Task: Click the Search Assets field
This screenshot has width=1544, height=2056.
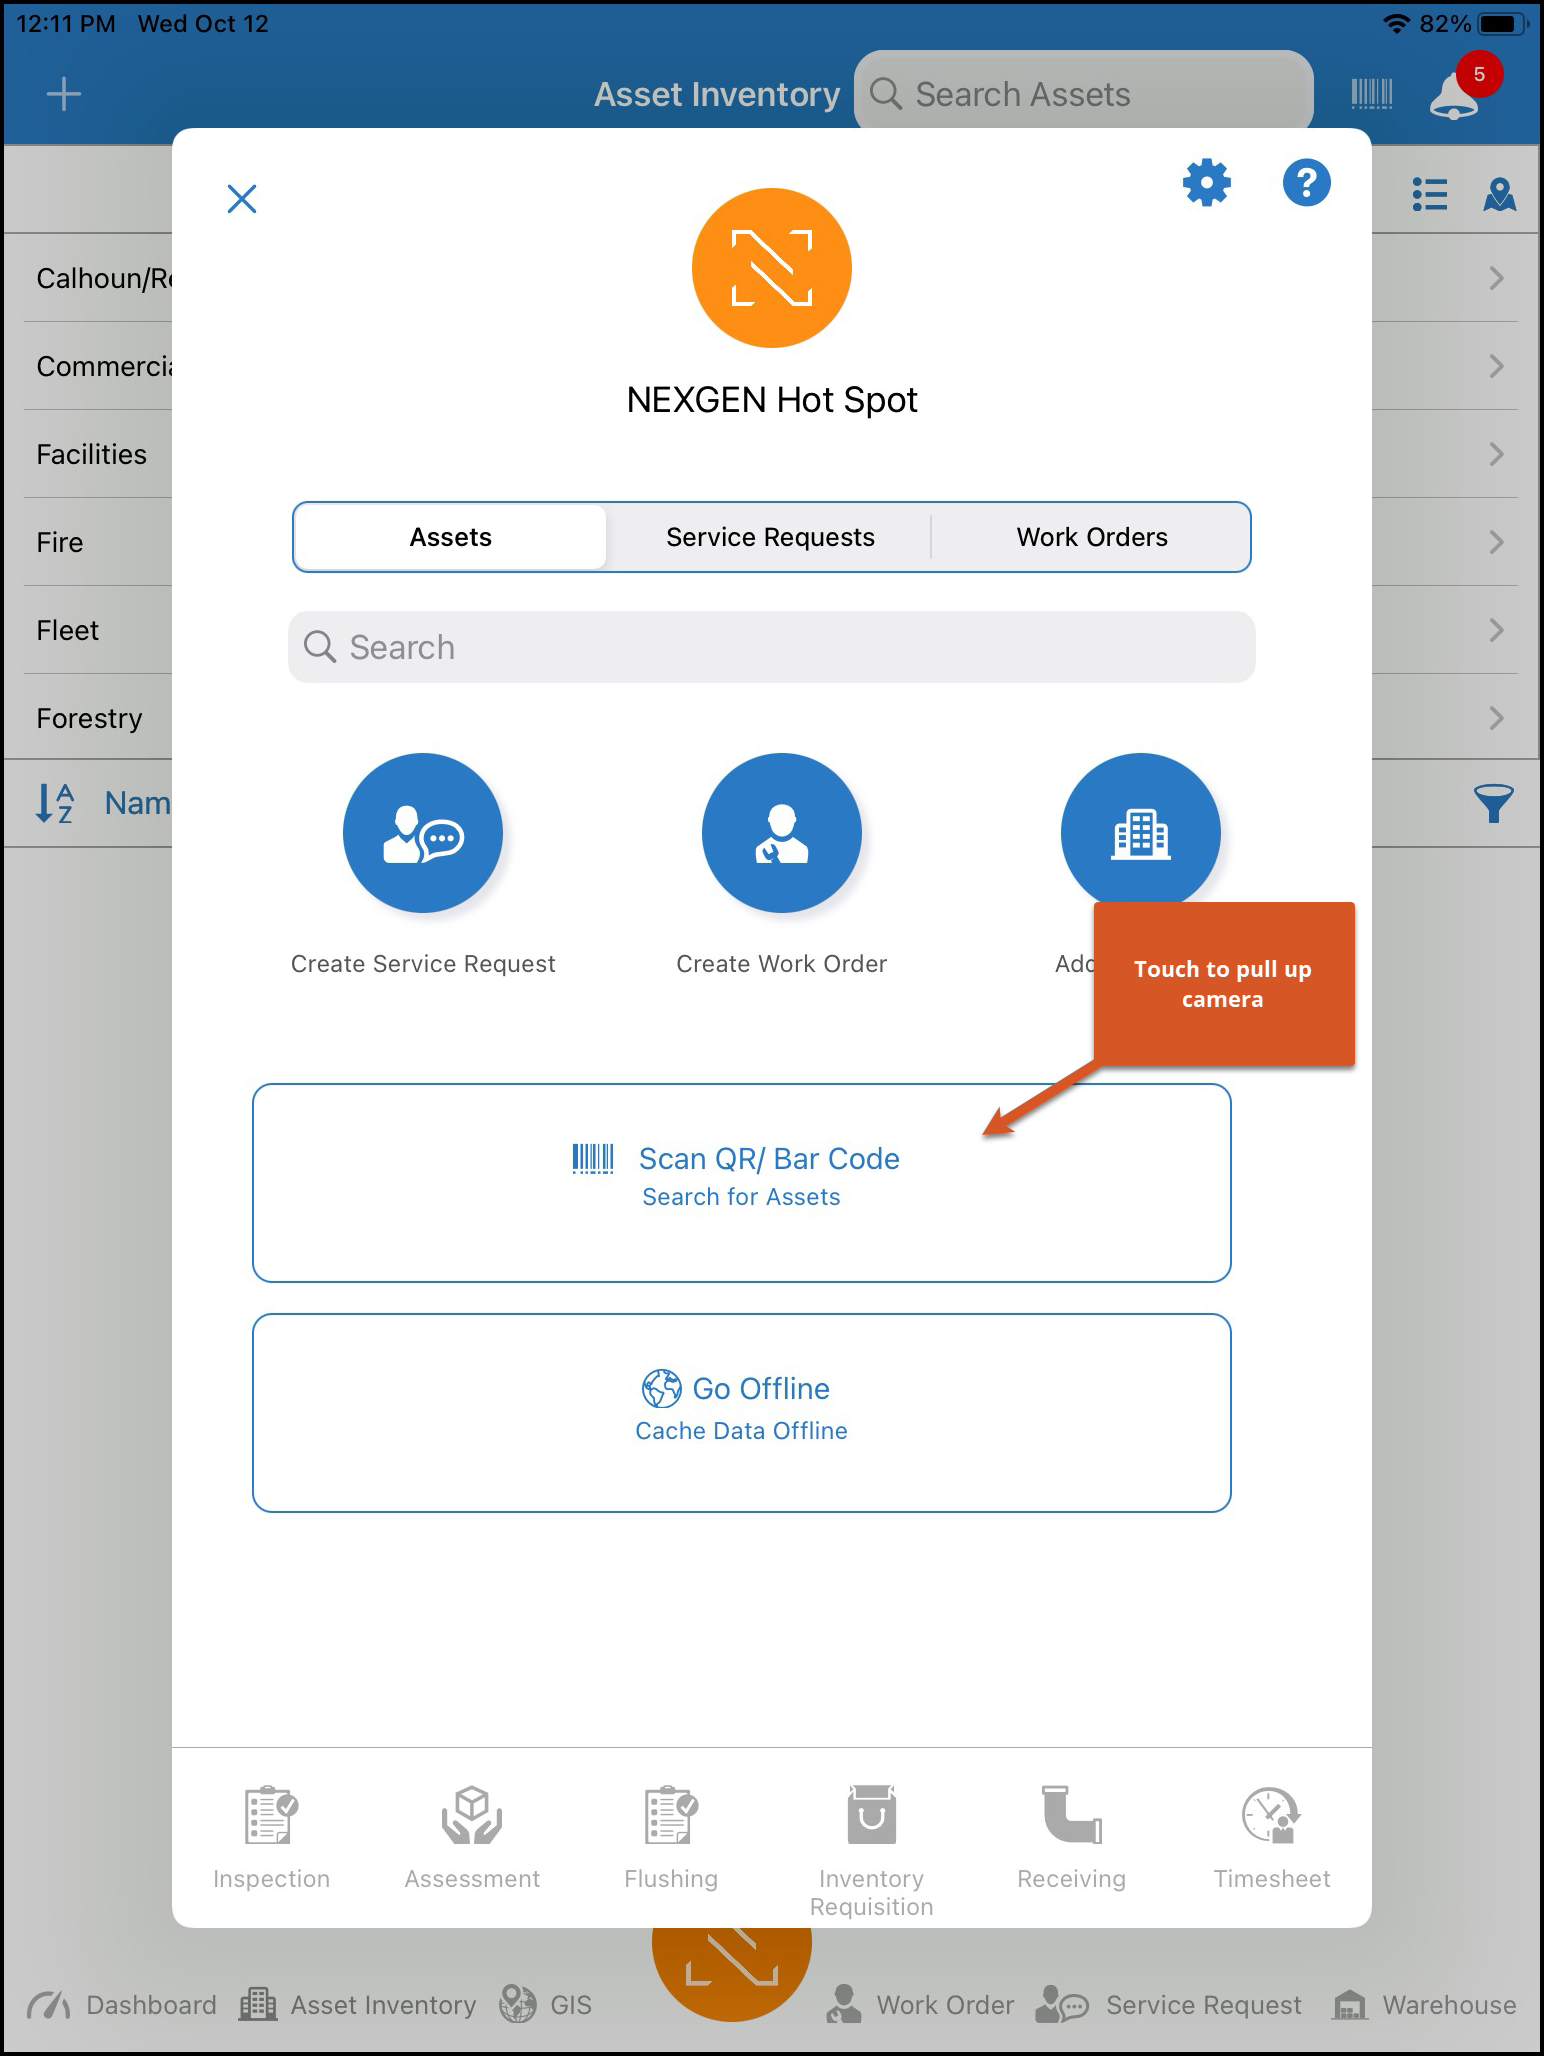Action: click(x=1084, y=95)
